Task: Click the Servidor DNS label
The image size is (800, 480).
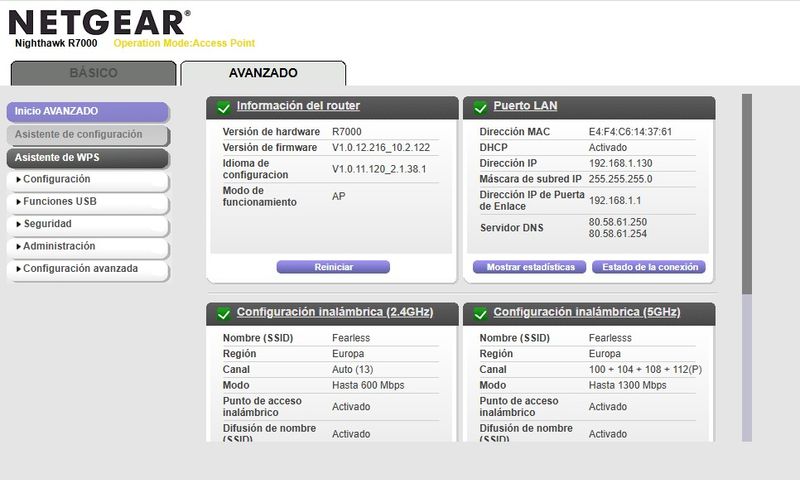Action: (x=511, y=228)
